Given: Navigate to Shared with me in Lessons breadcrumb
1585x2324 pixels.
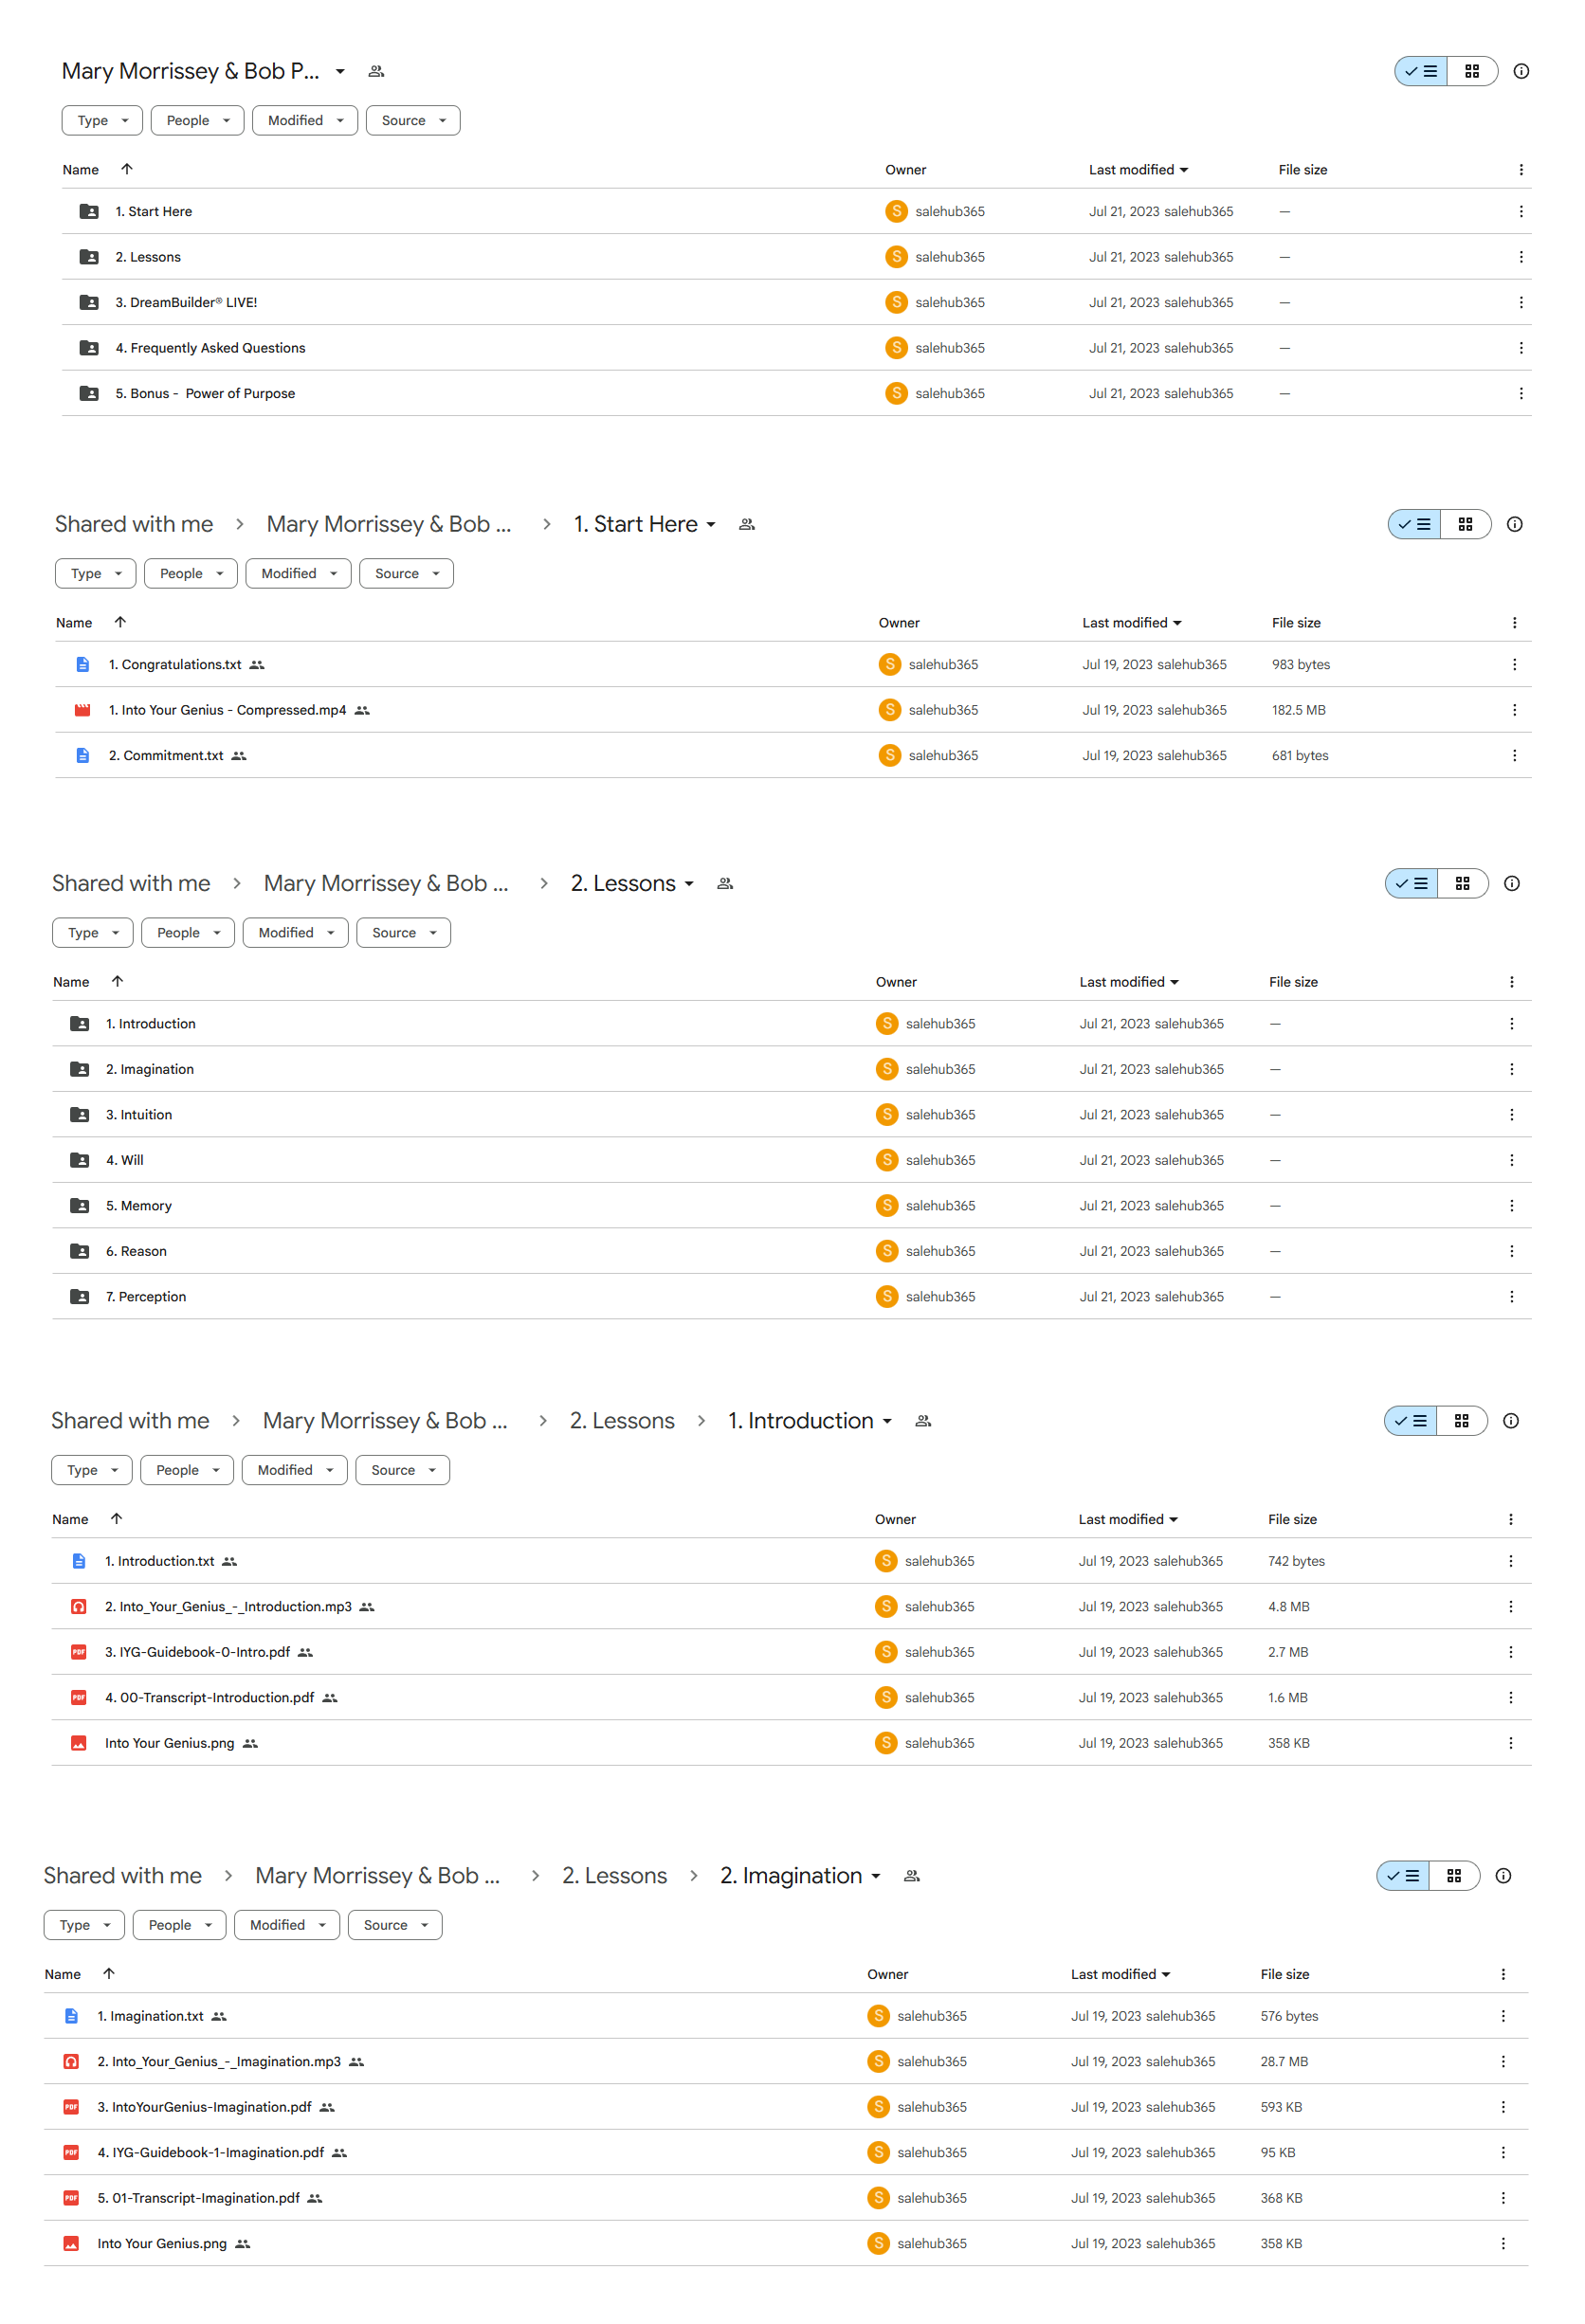Looking at the screenshot, I should coord(131,883).
